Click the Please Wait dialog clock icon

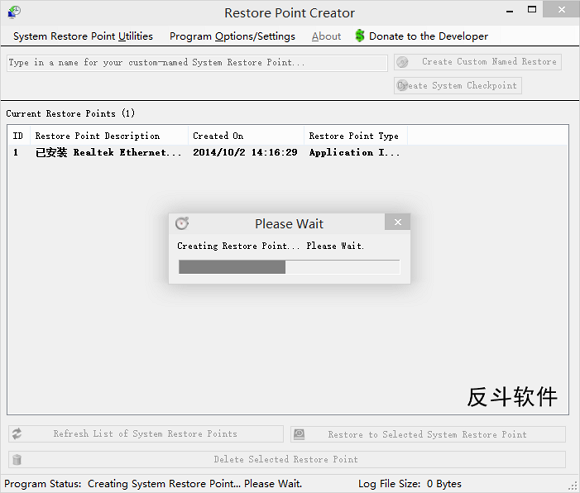[x=182, y=223]
